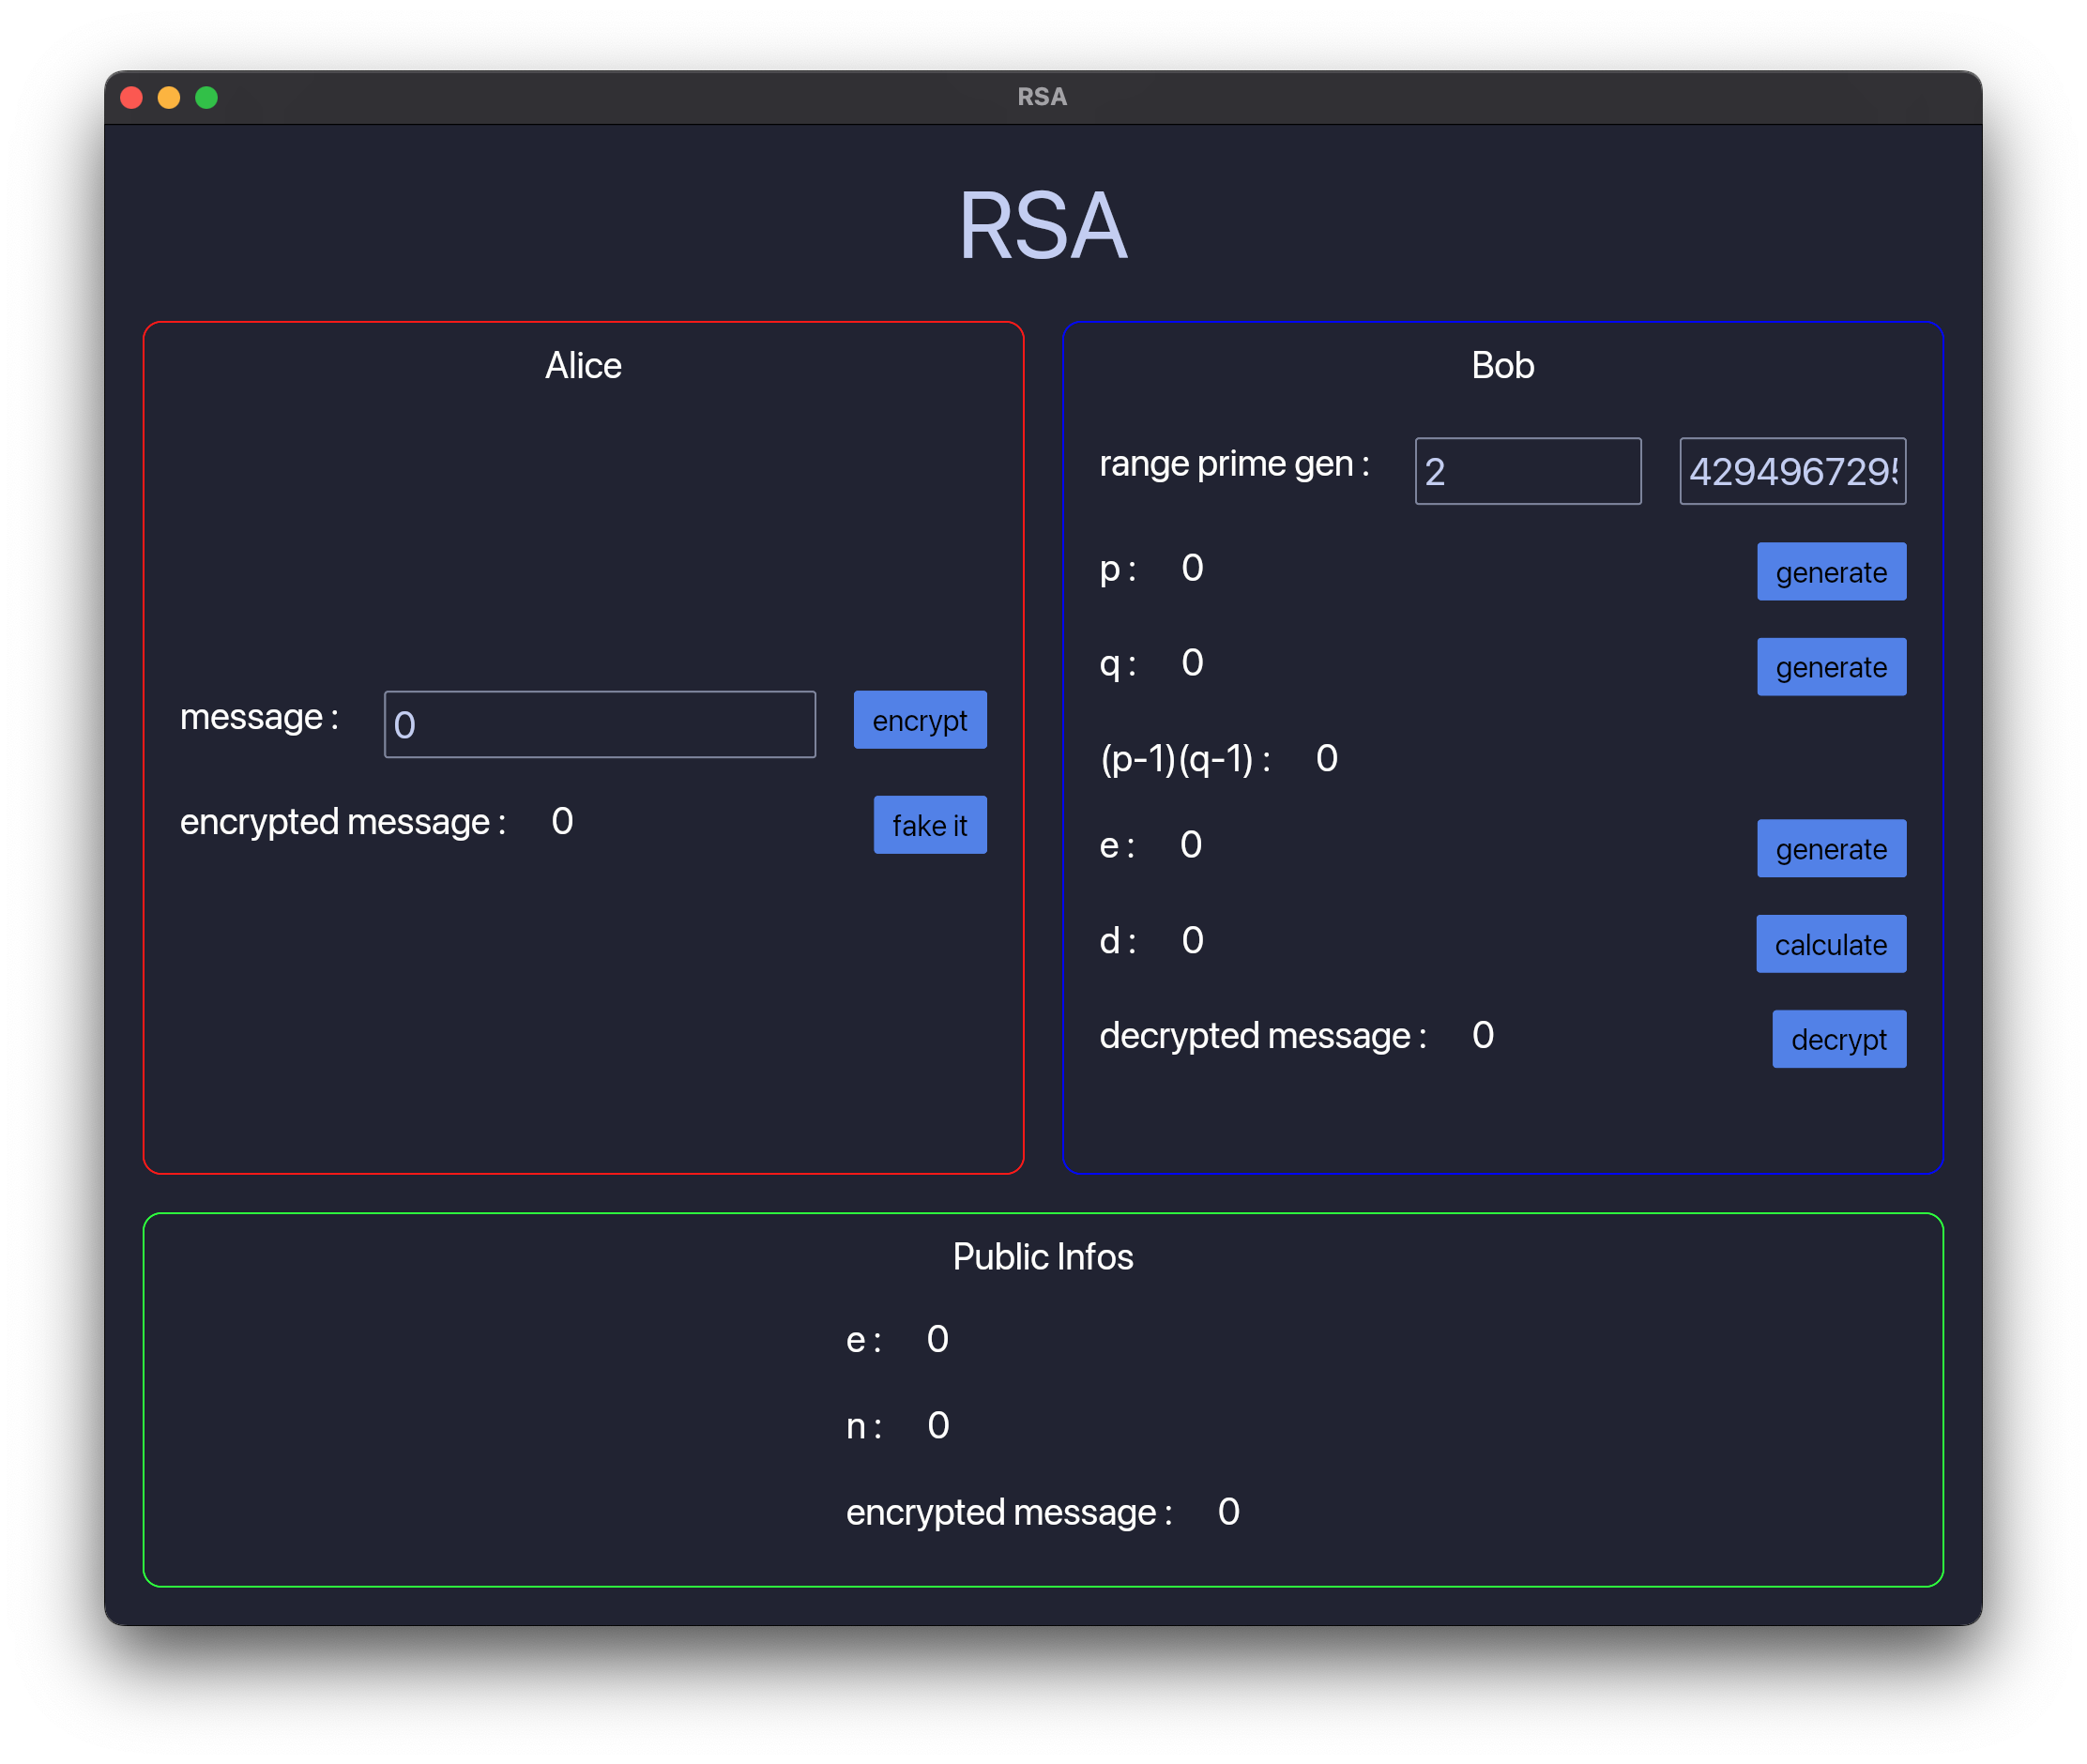Maximize the RSA window with green button
The height and width of the screenshot is (1764, 2087).
coord(206,97)
